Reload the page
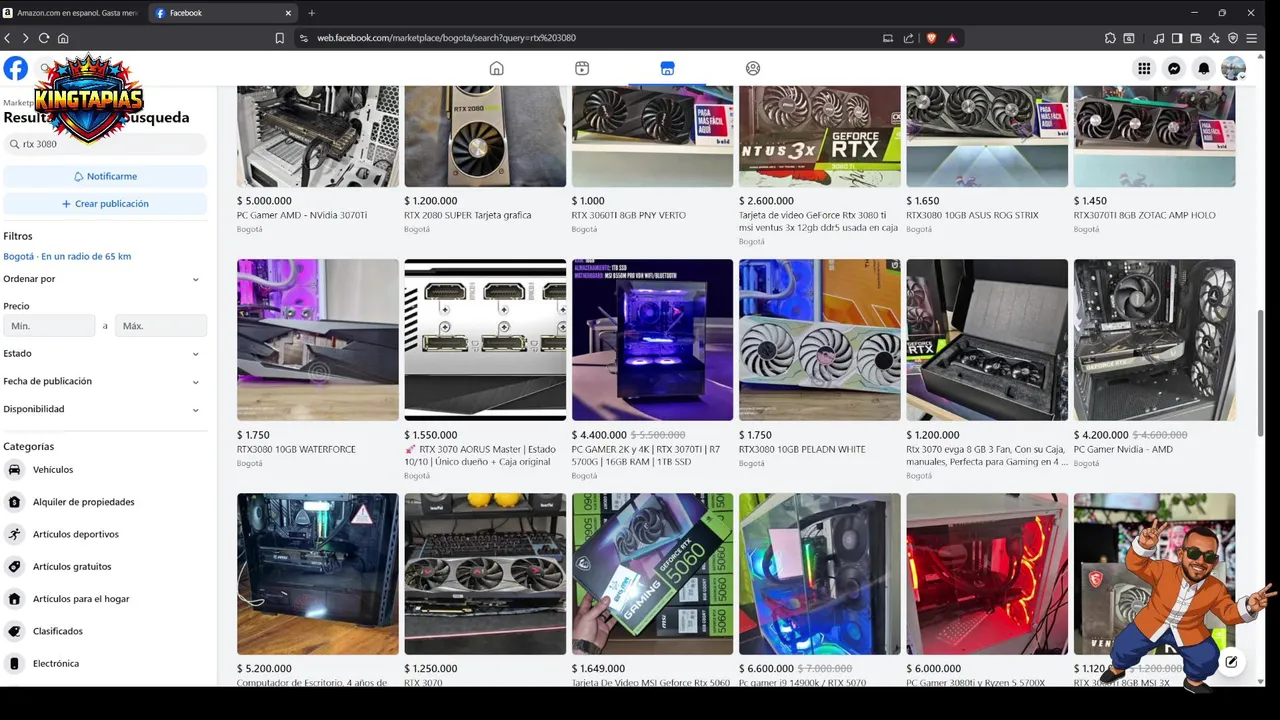Image resolution: width=1280 pixels, height=720 pixels. (44, 38)
